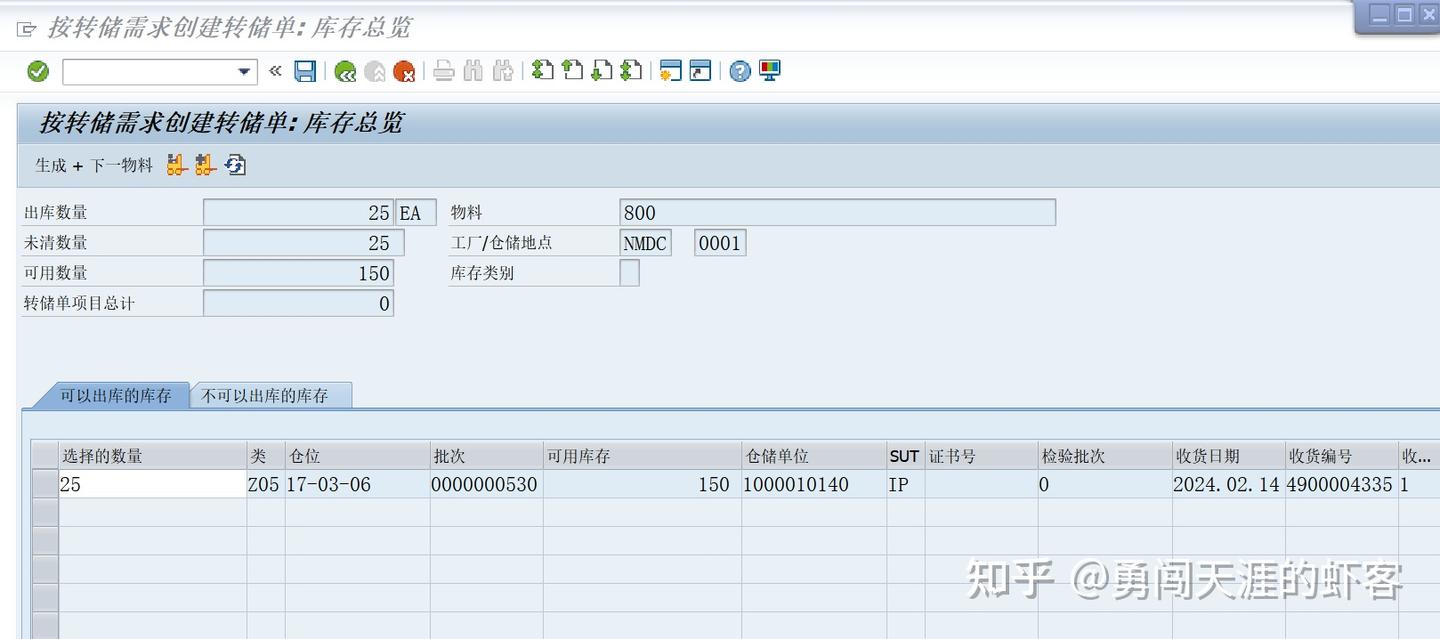Open the command field dropdown arrow

pos(243,71)
